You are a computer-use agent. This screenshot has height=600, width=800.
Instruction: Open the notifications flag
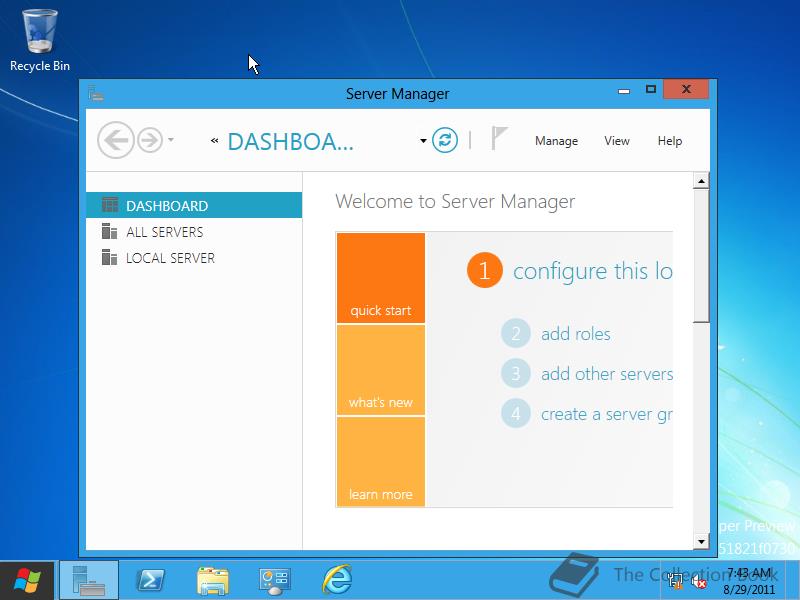[x=499, y=138]
